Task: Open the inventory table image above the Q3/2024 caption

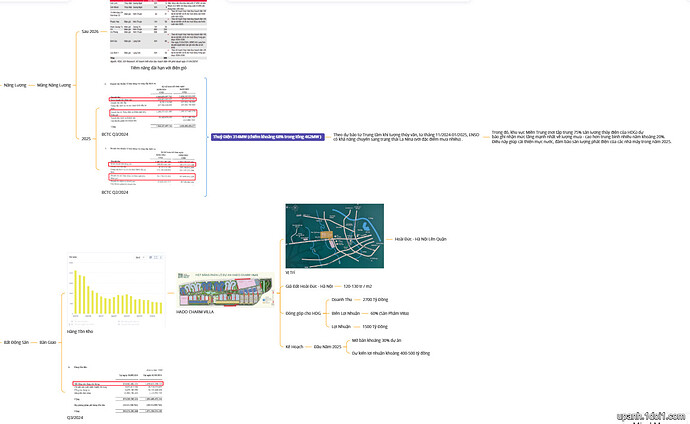Action: (x=116, y=389)
